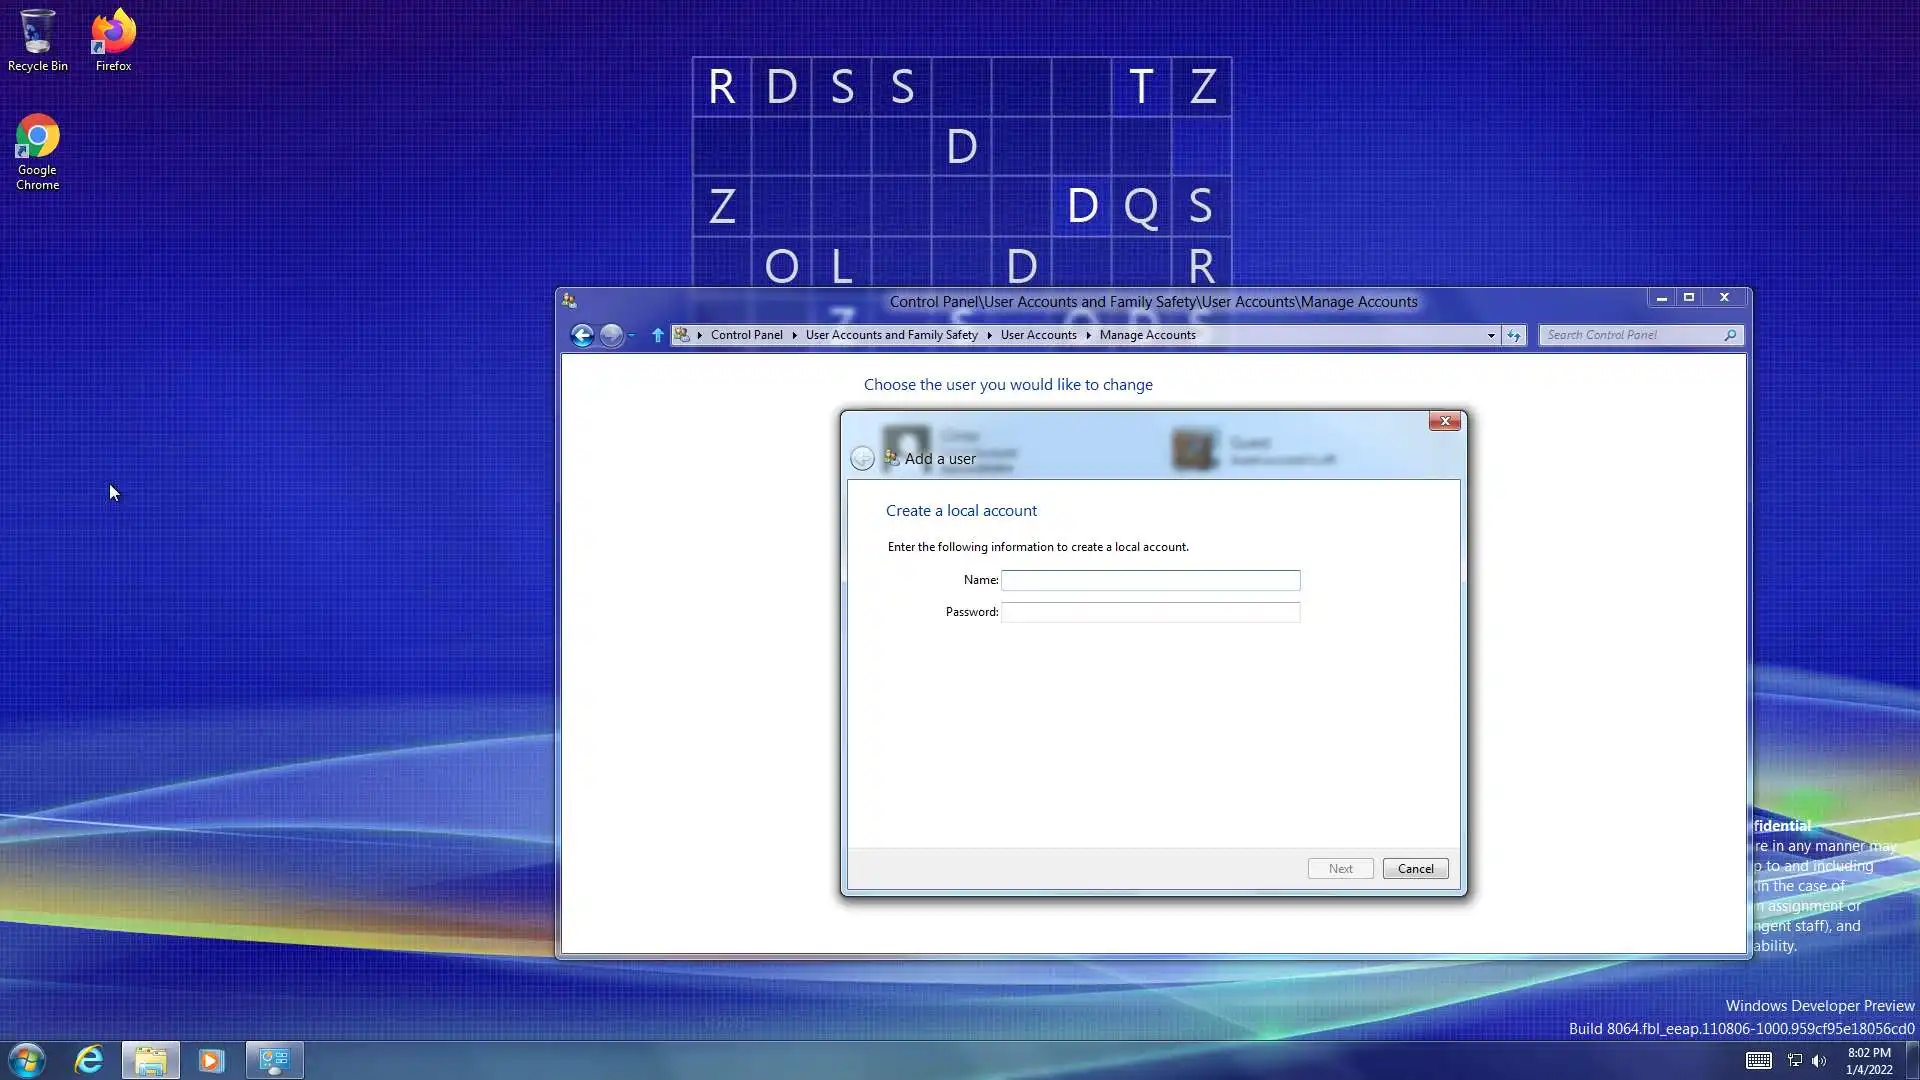Open recent pages dropdown next to Forward
This screenshot has height=1080, width=1920.
click(x=632, y=335)
